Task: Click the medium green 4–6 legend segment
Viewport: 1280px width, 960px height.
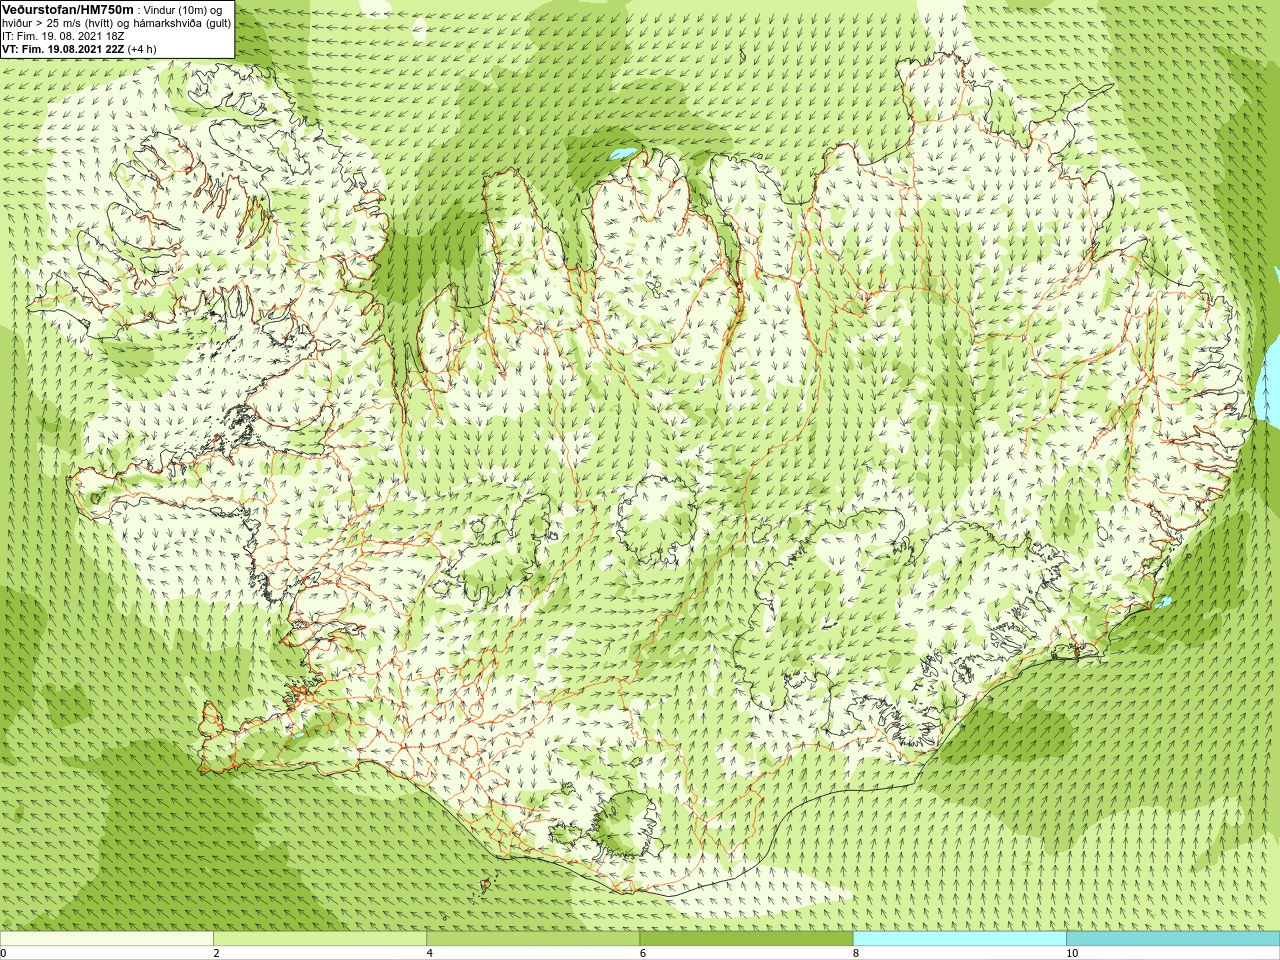Action: click(x=533, y=939)
